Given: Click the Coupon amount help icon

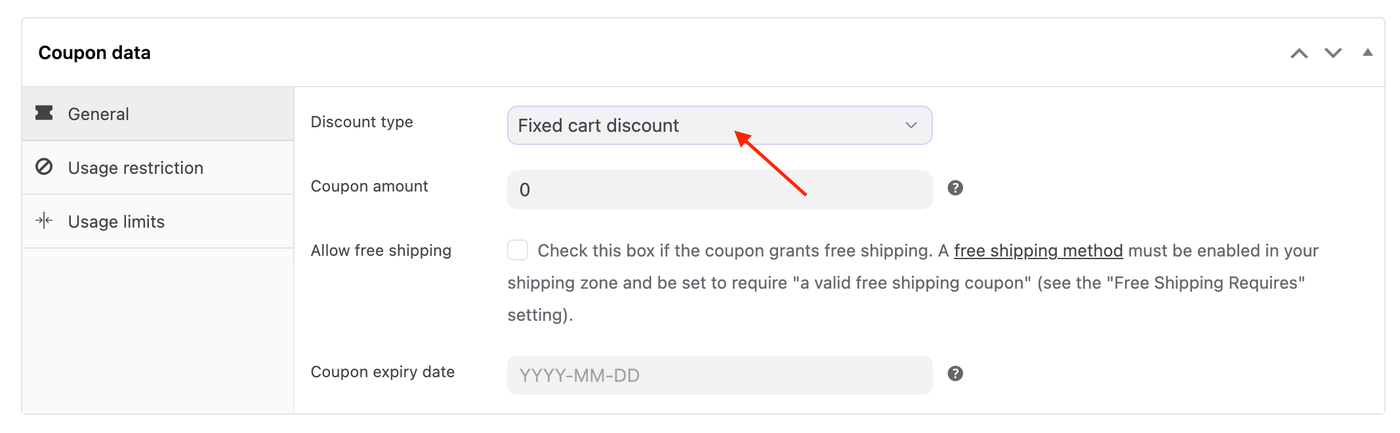Looking at the screenshot, I should click(955, 188).
